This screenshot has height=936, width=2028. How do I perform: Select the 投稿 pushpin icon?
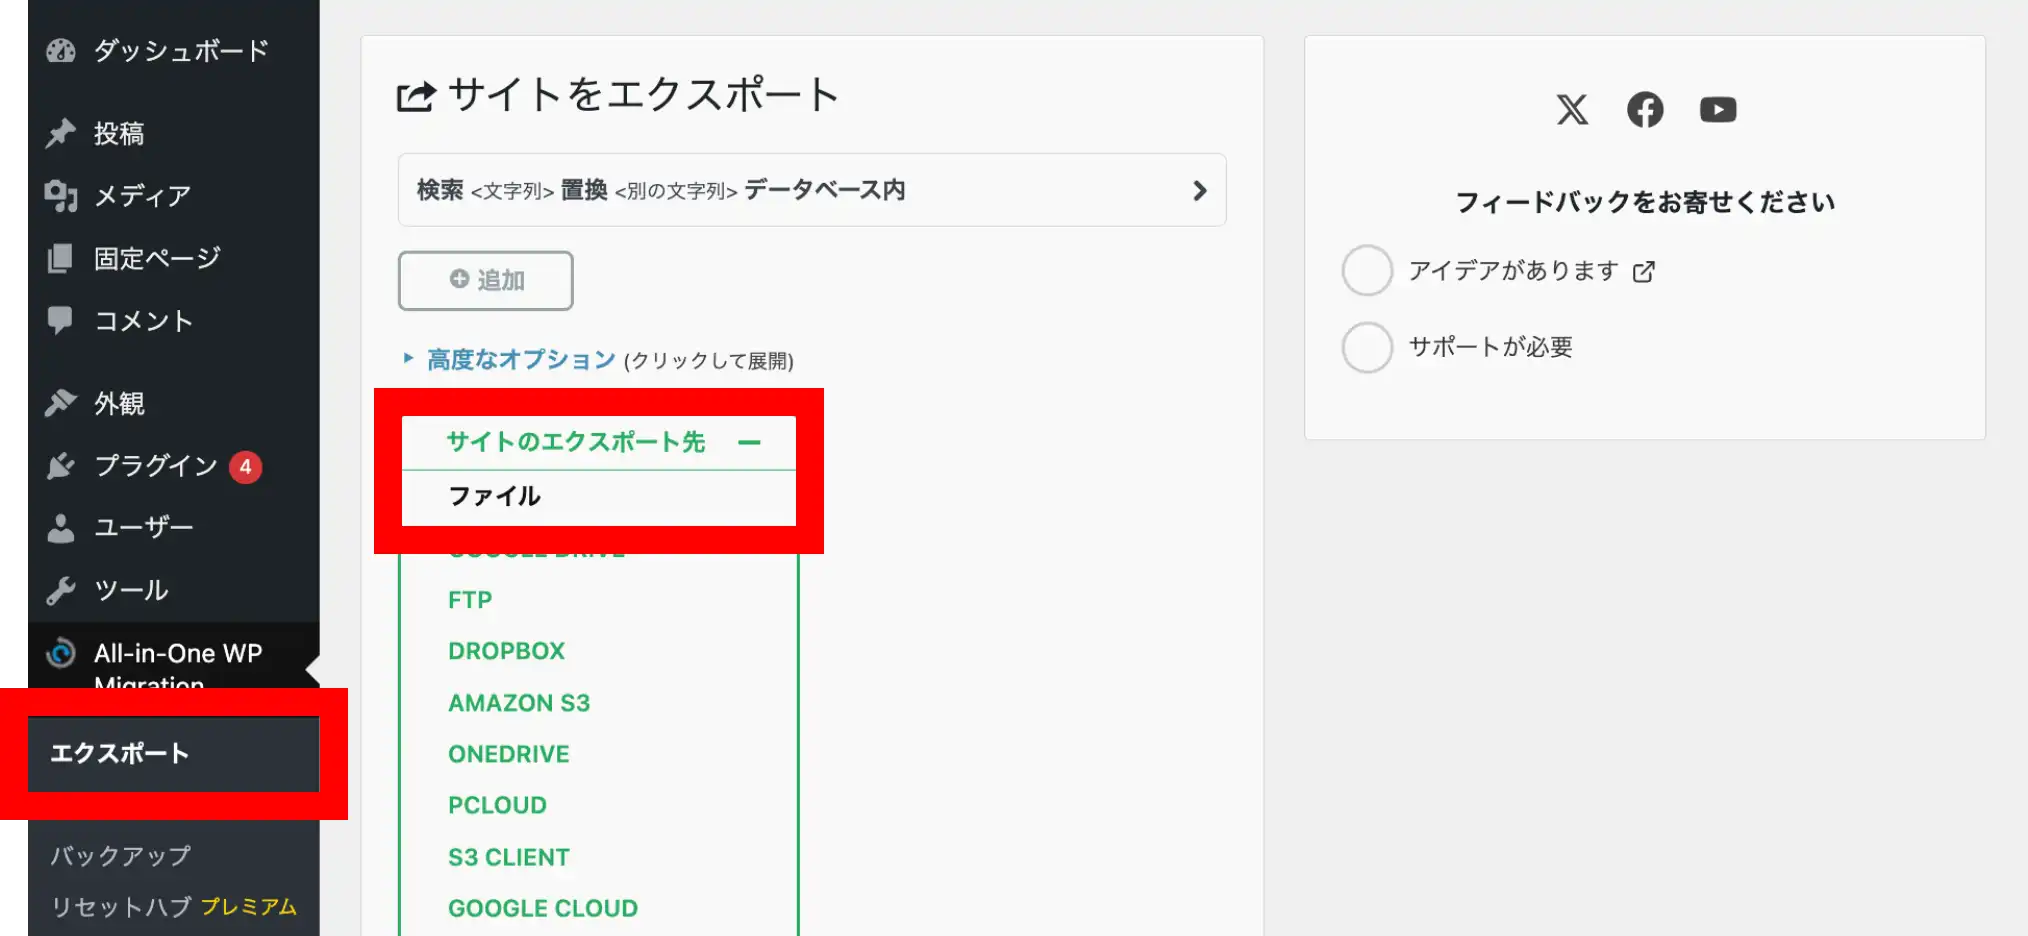tap(62, 132)
